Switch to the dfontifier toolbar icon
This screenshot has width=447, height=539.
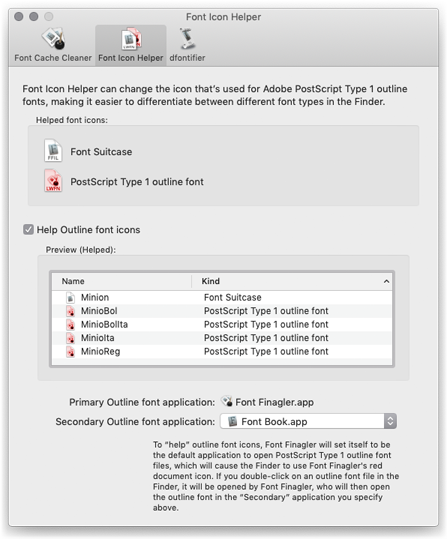(x=187, y=38)
